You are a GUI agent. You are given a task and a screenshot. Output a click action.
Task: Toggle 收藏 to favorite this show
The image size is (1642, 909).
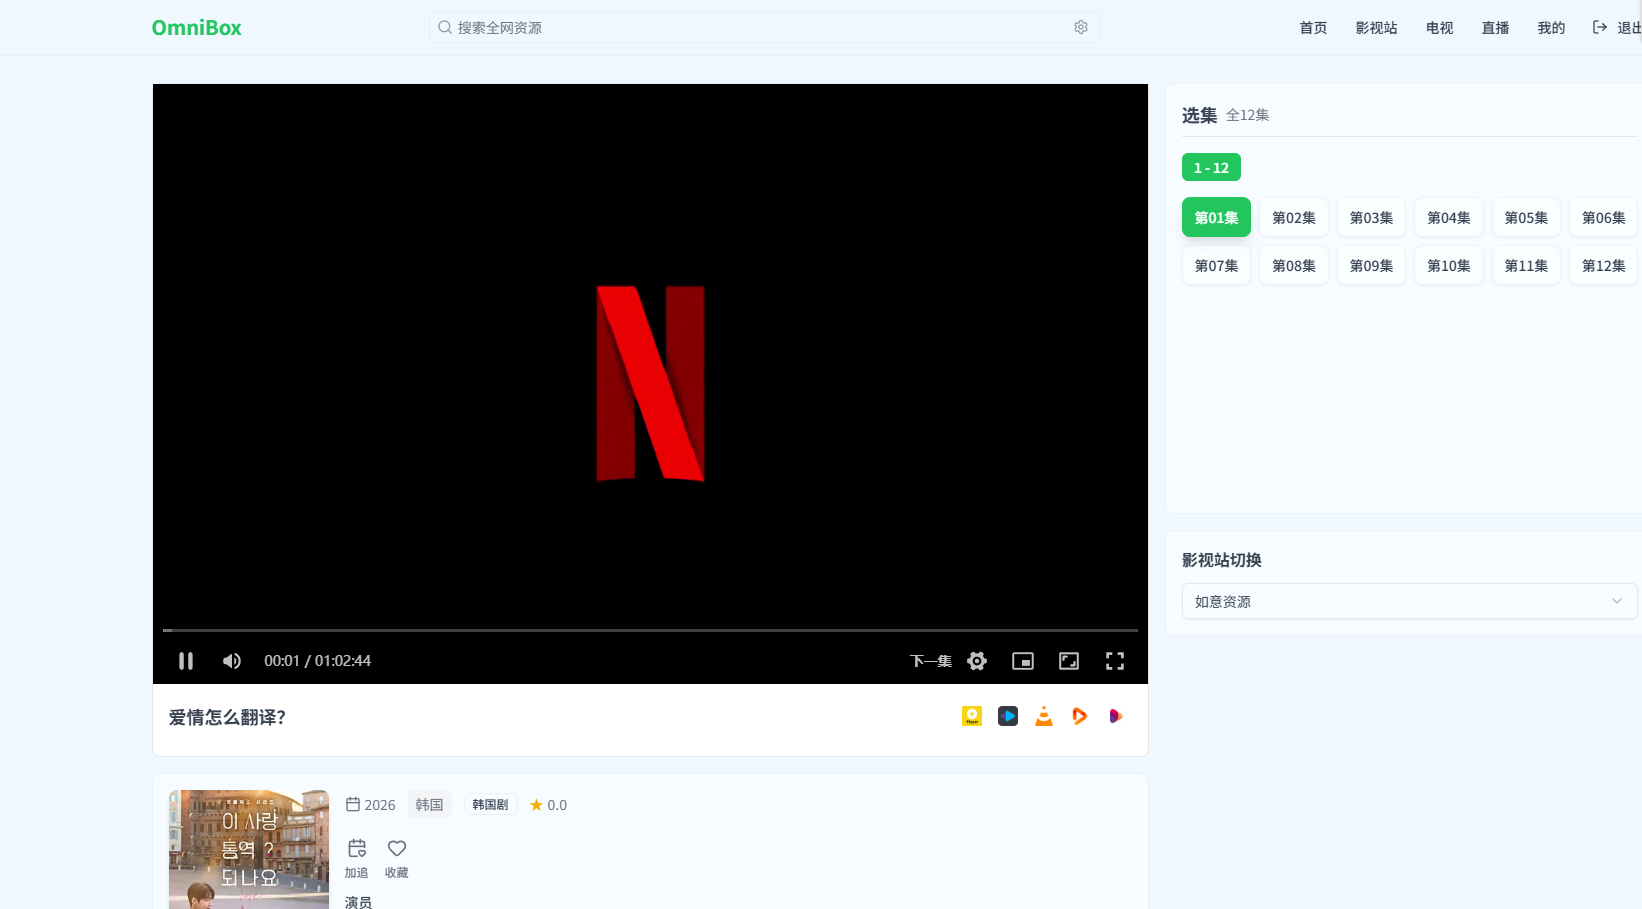[x=396, y=858]
